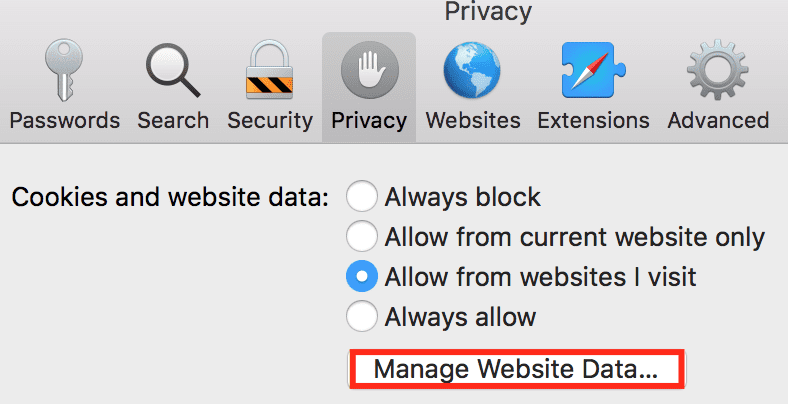The height and width of the screenshot is (404, 788).
Task: Click the globe Websites icon
Action: tap(473, 69)
